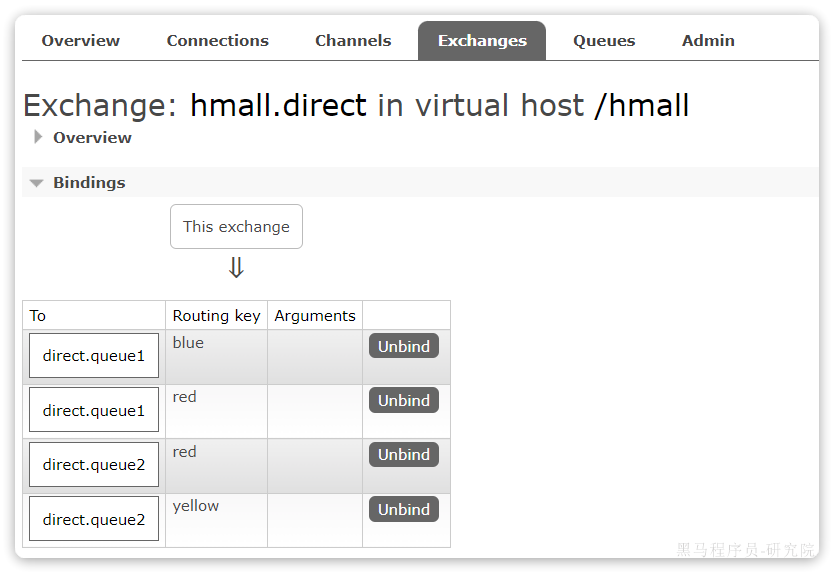This screenshot has width=834, height=575.
Task: Open direct.queue1 link in blue binding row
Action: pos(94,356)
